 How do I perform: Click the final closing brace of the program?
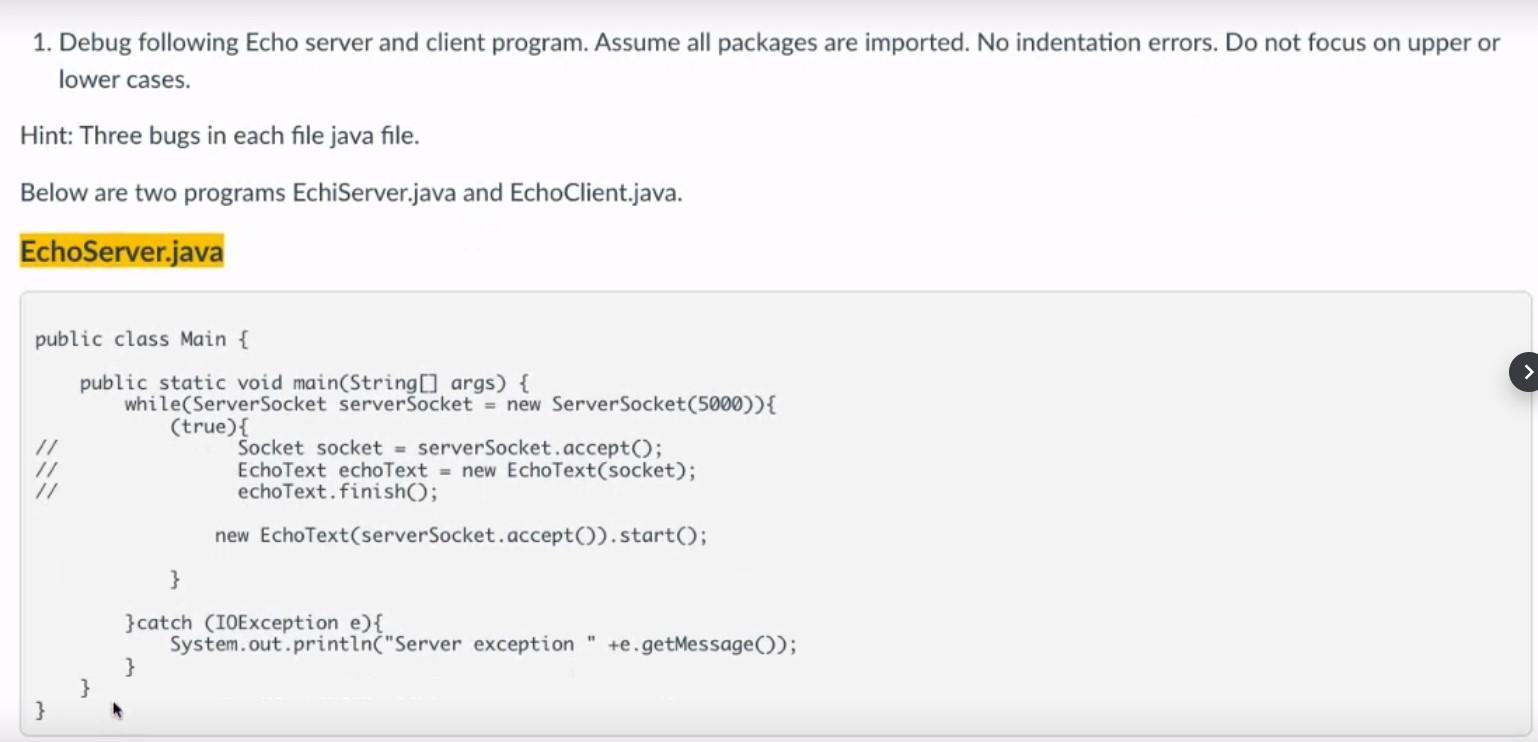coord(40,709)
